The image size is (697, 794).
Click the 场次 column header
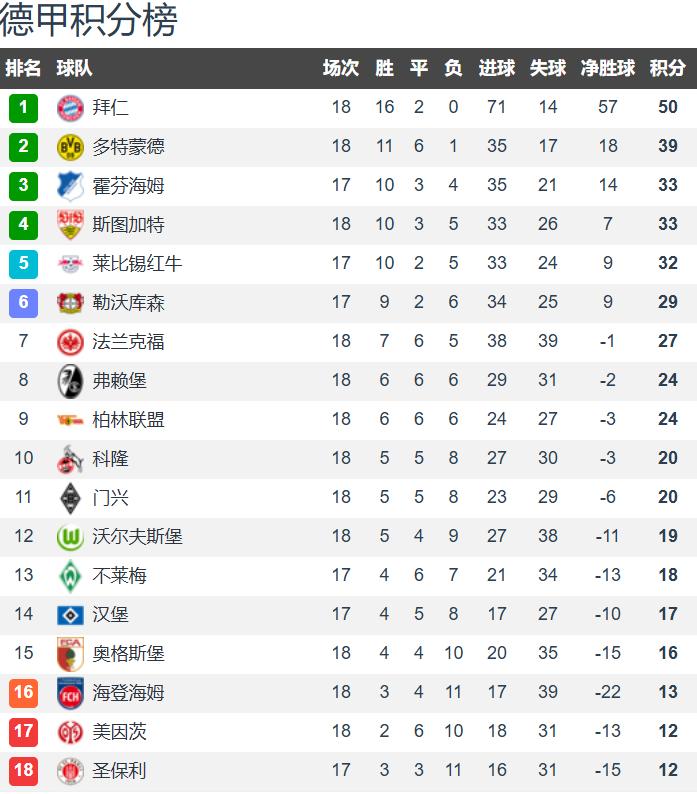[x=341, y=68]
